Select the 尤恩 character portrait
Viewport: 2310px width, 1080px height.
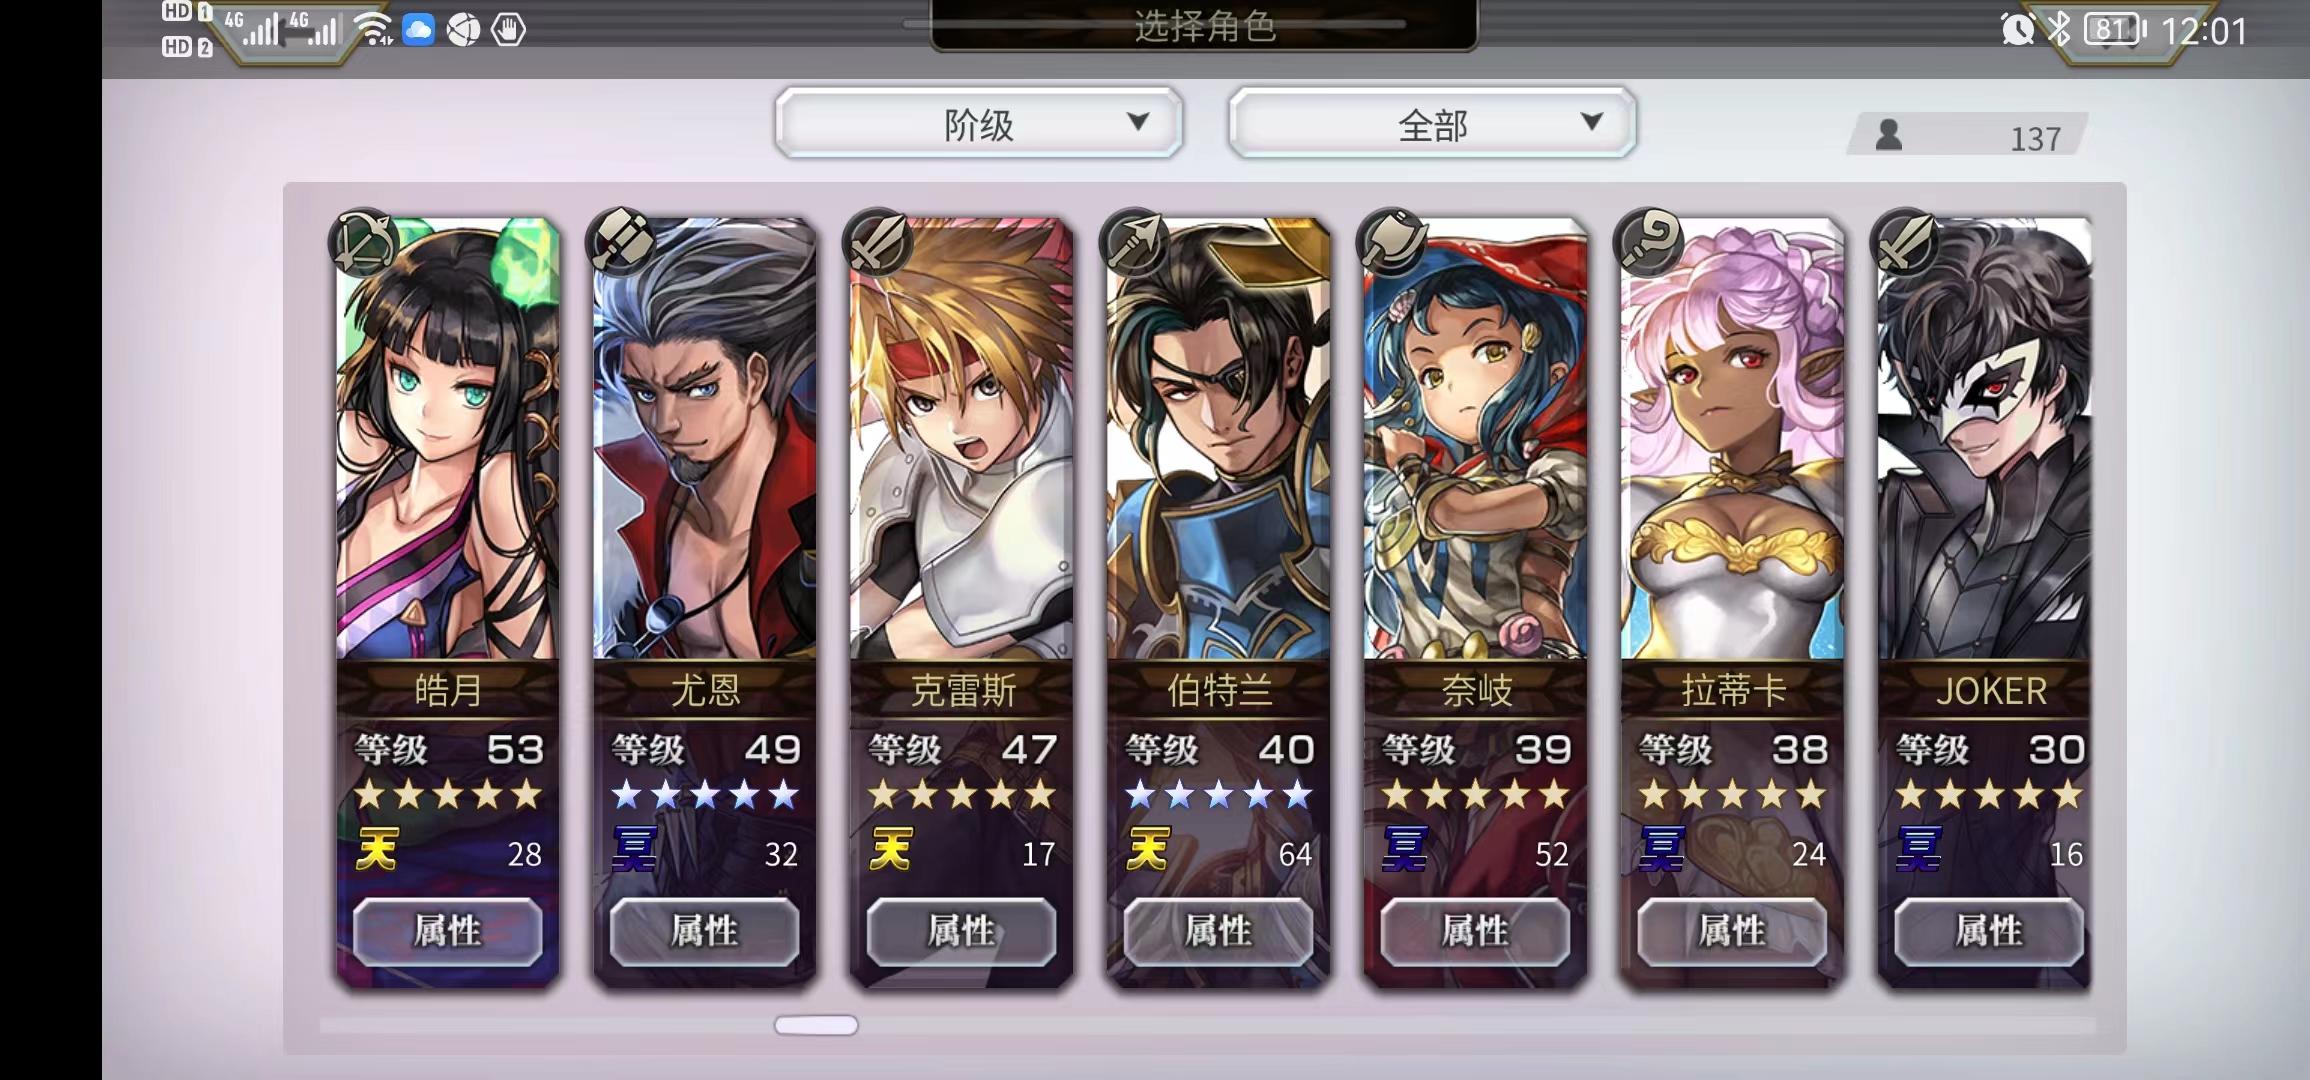coord(704,440)
